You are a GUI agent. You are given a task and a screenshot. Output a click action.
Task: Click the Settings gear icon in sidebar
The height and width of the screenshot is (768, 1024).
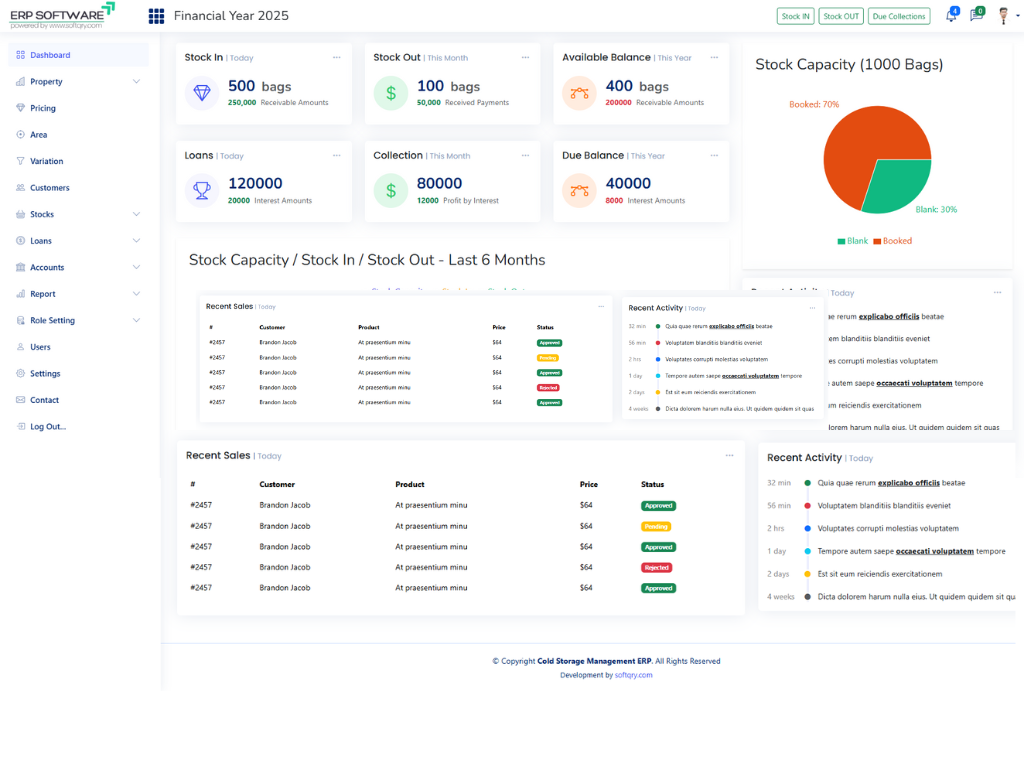pos(21,374)
